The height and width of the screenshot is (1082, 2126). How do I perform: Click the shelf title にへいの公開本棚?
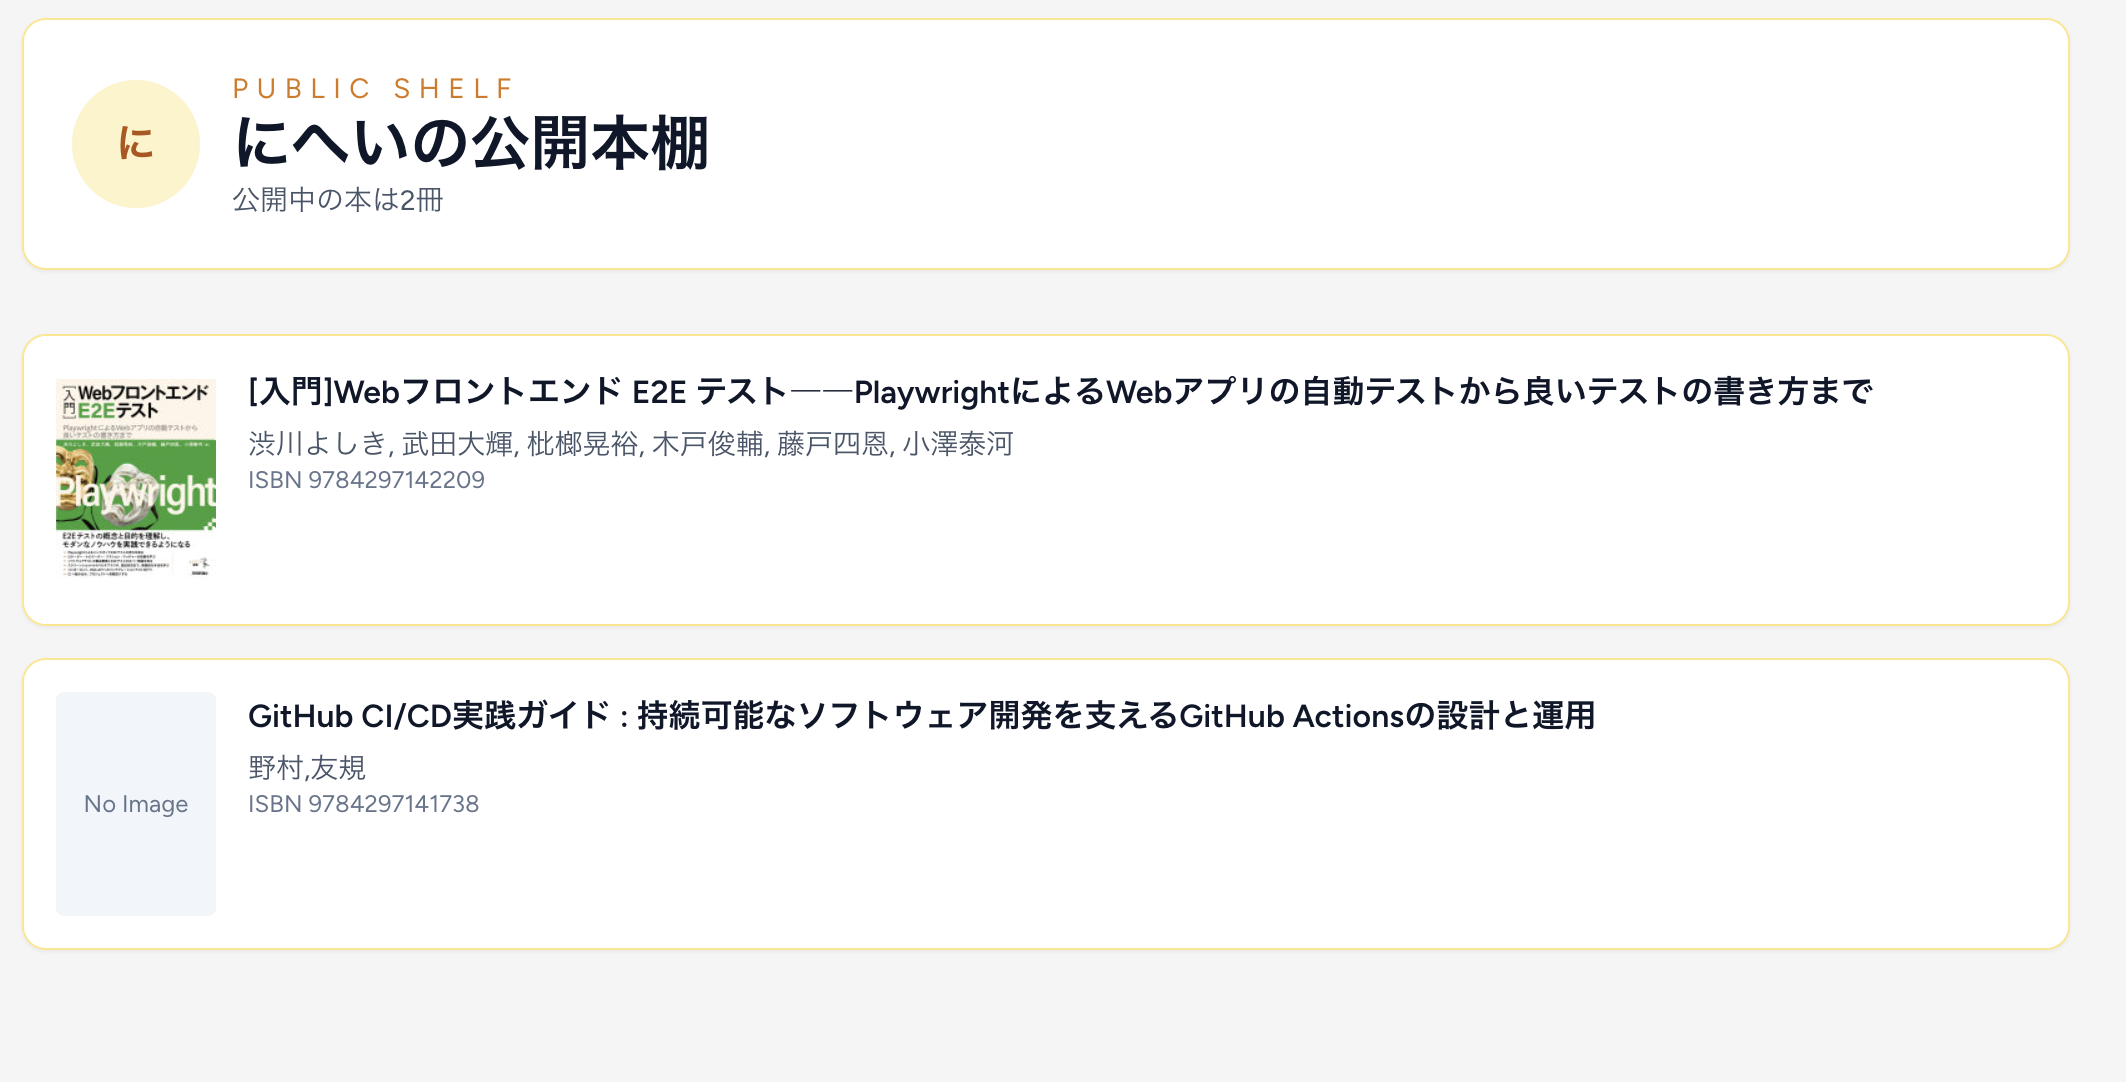pos(470,145)
